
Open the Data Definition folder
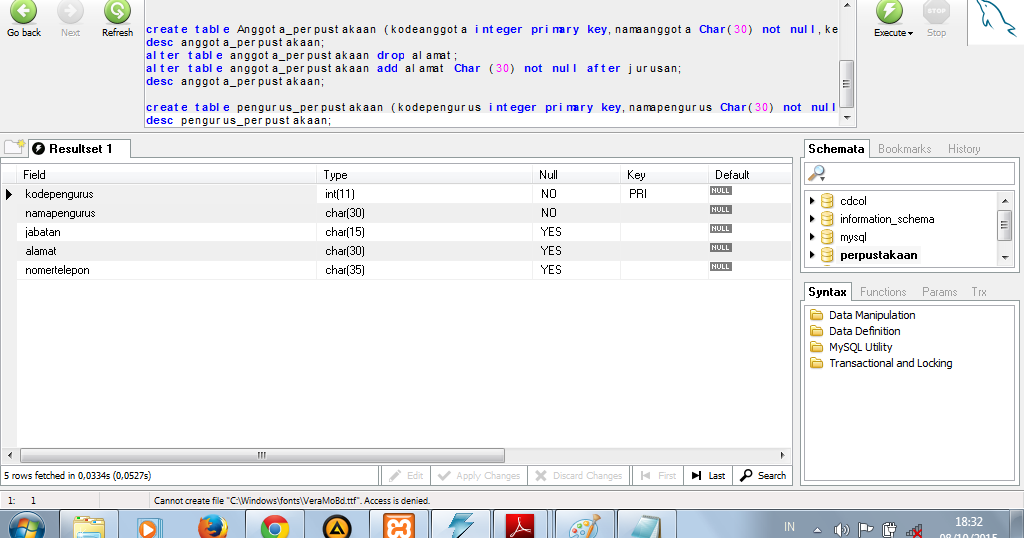pyautogui.click(x=856, y=331)
